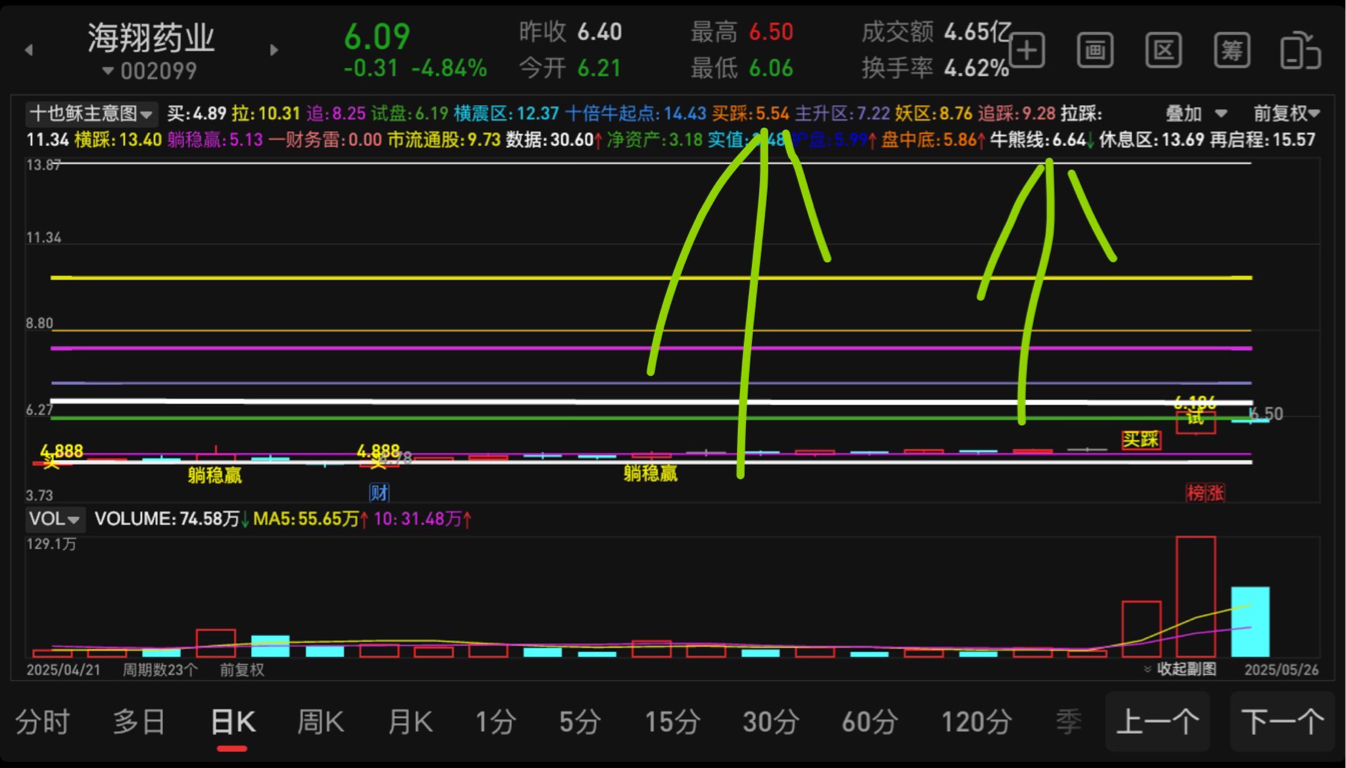Open 十也稣主意图 indicator dropdown
Screen dimensions: 1346x768
(x=91, y=114)
